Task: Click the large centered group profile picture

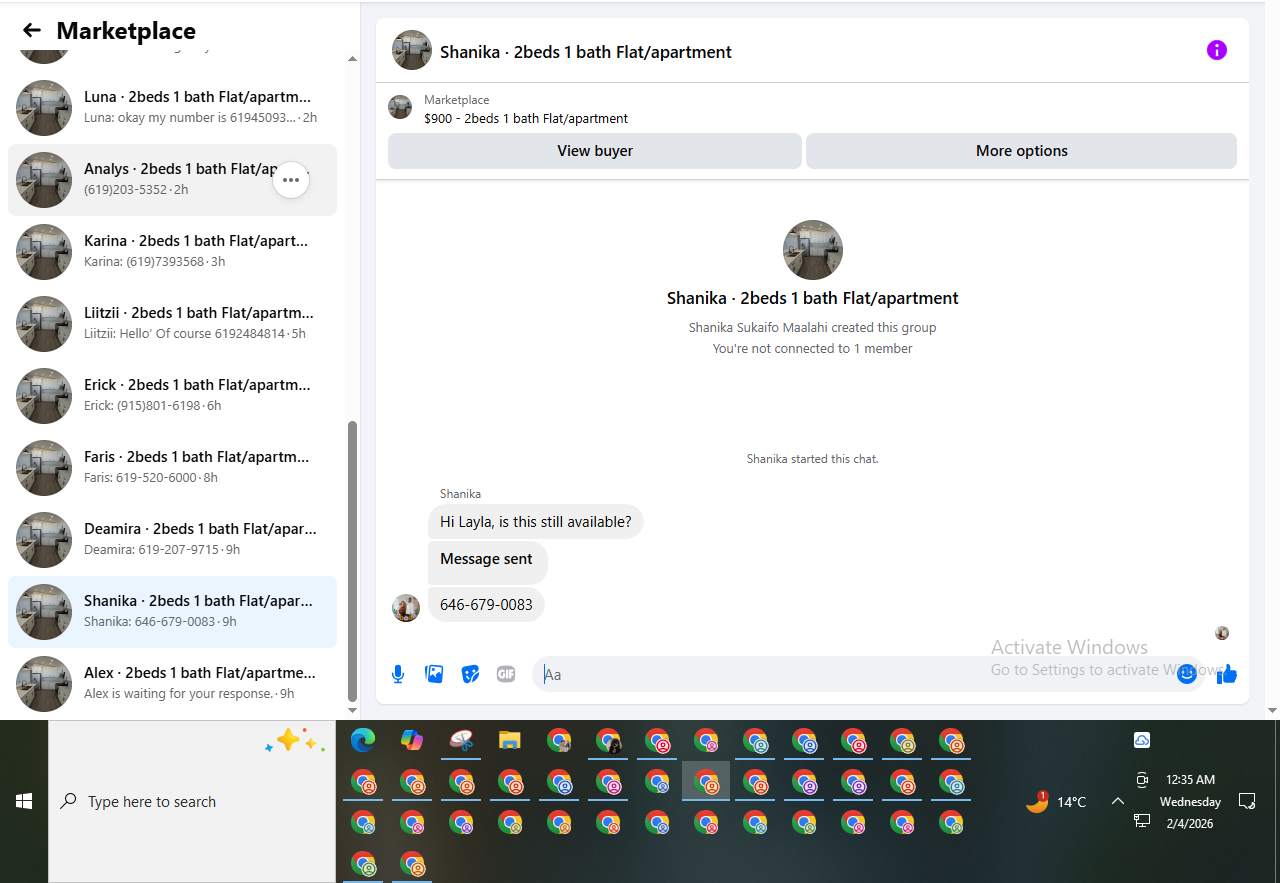Action: click(813, 250)
